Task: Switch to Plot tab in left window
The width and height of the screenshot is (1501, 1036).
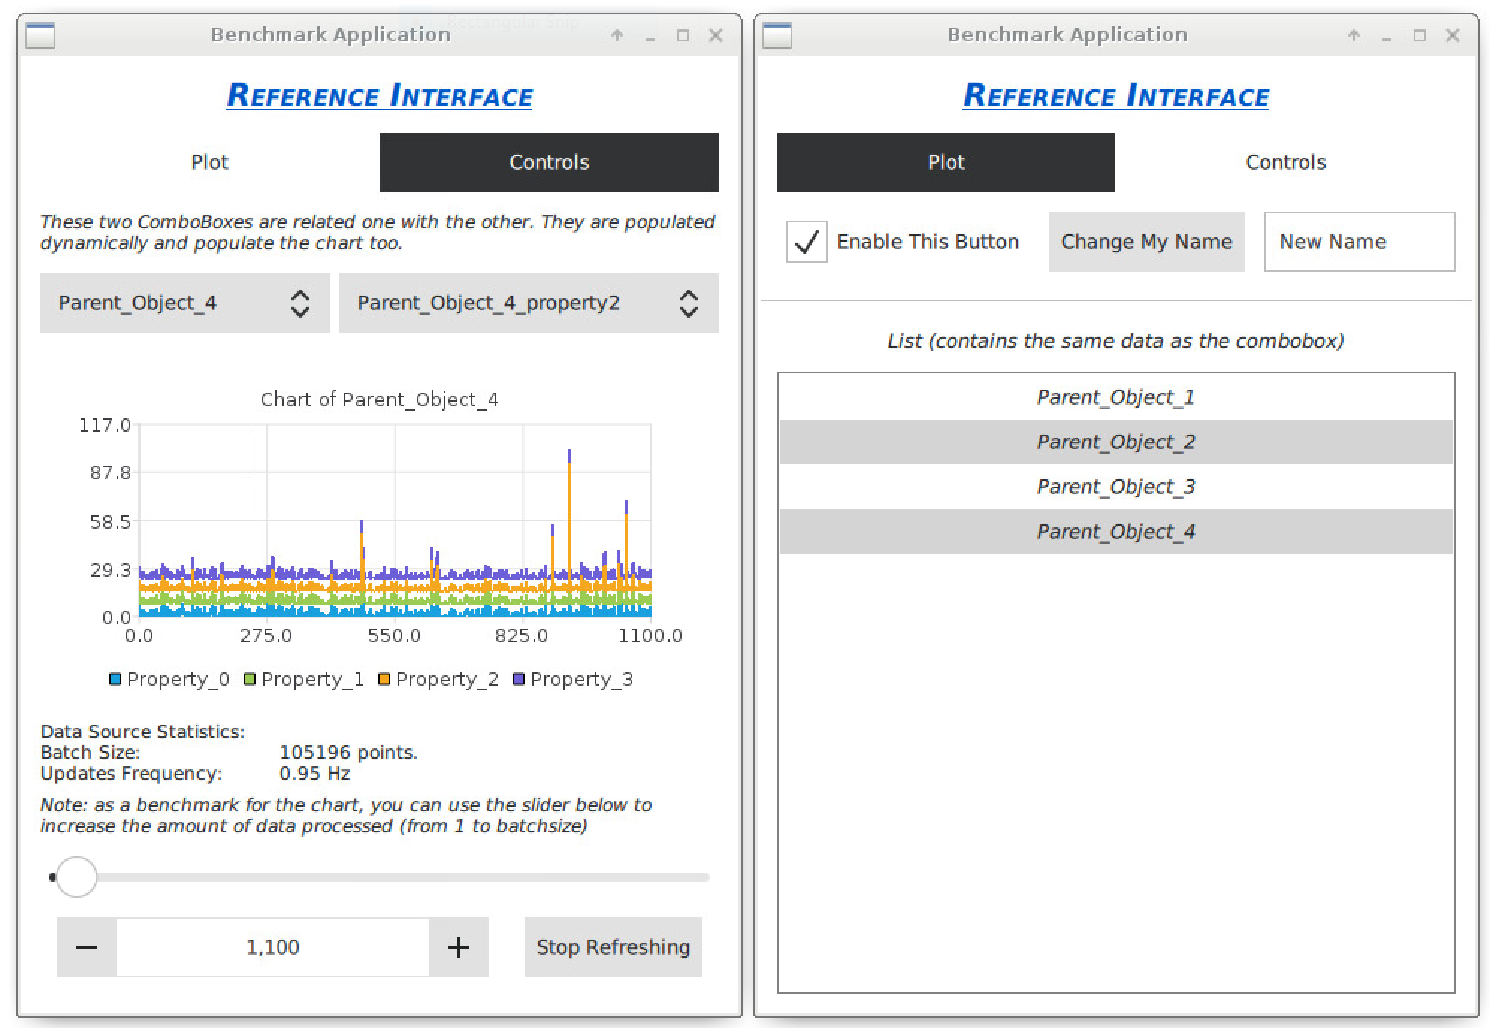Action: 210,162
